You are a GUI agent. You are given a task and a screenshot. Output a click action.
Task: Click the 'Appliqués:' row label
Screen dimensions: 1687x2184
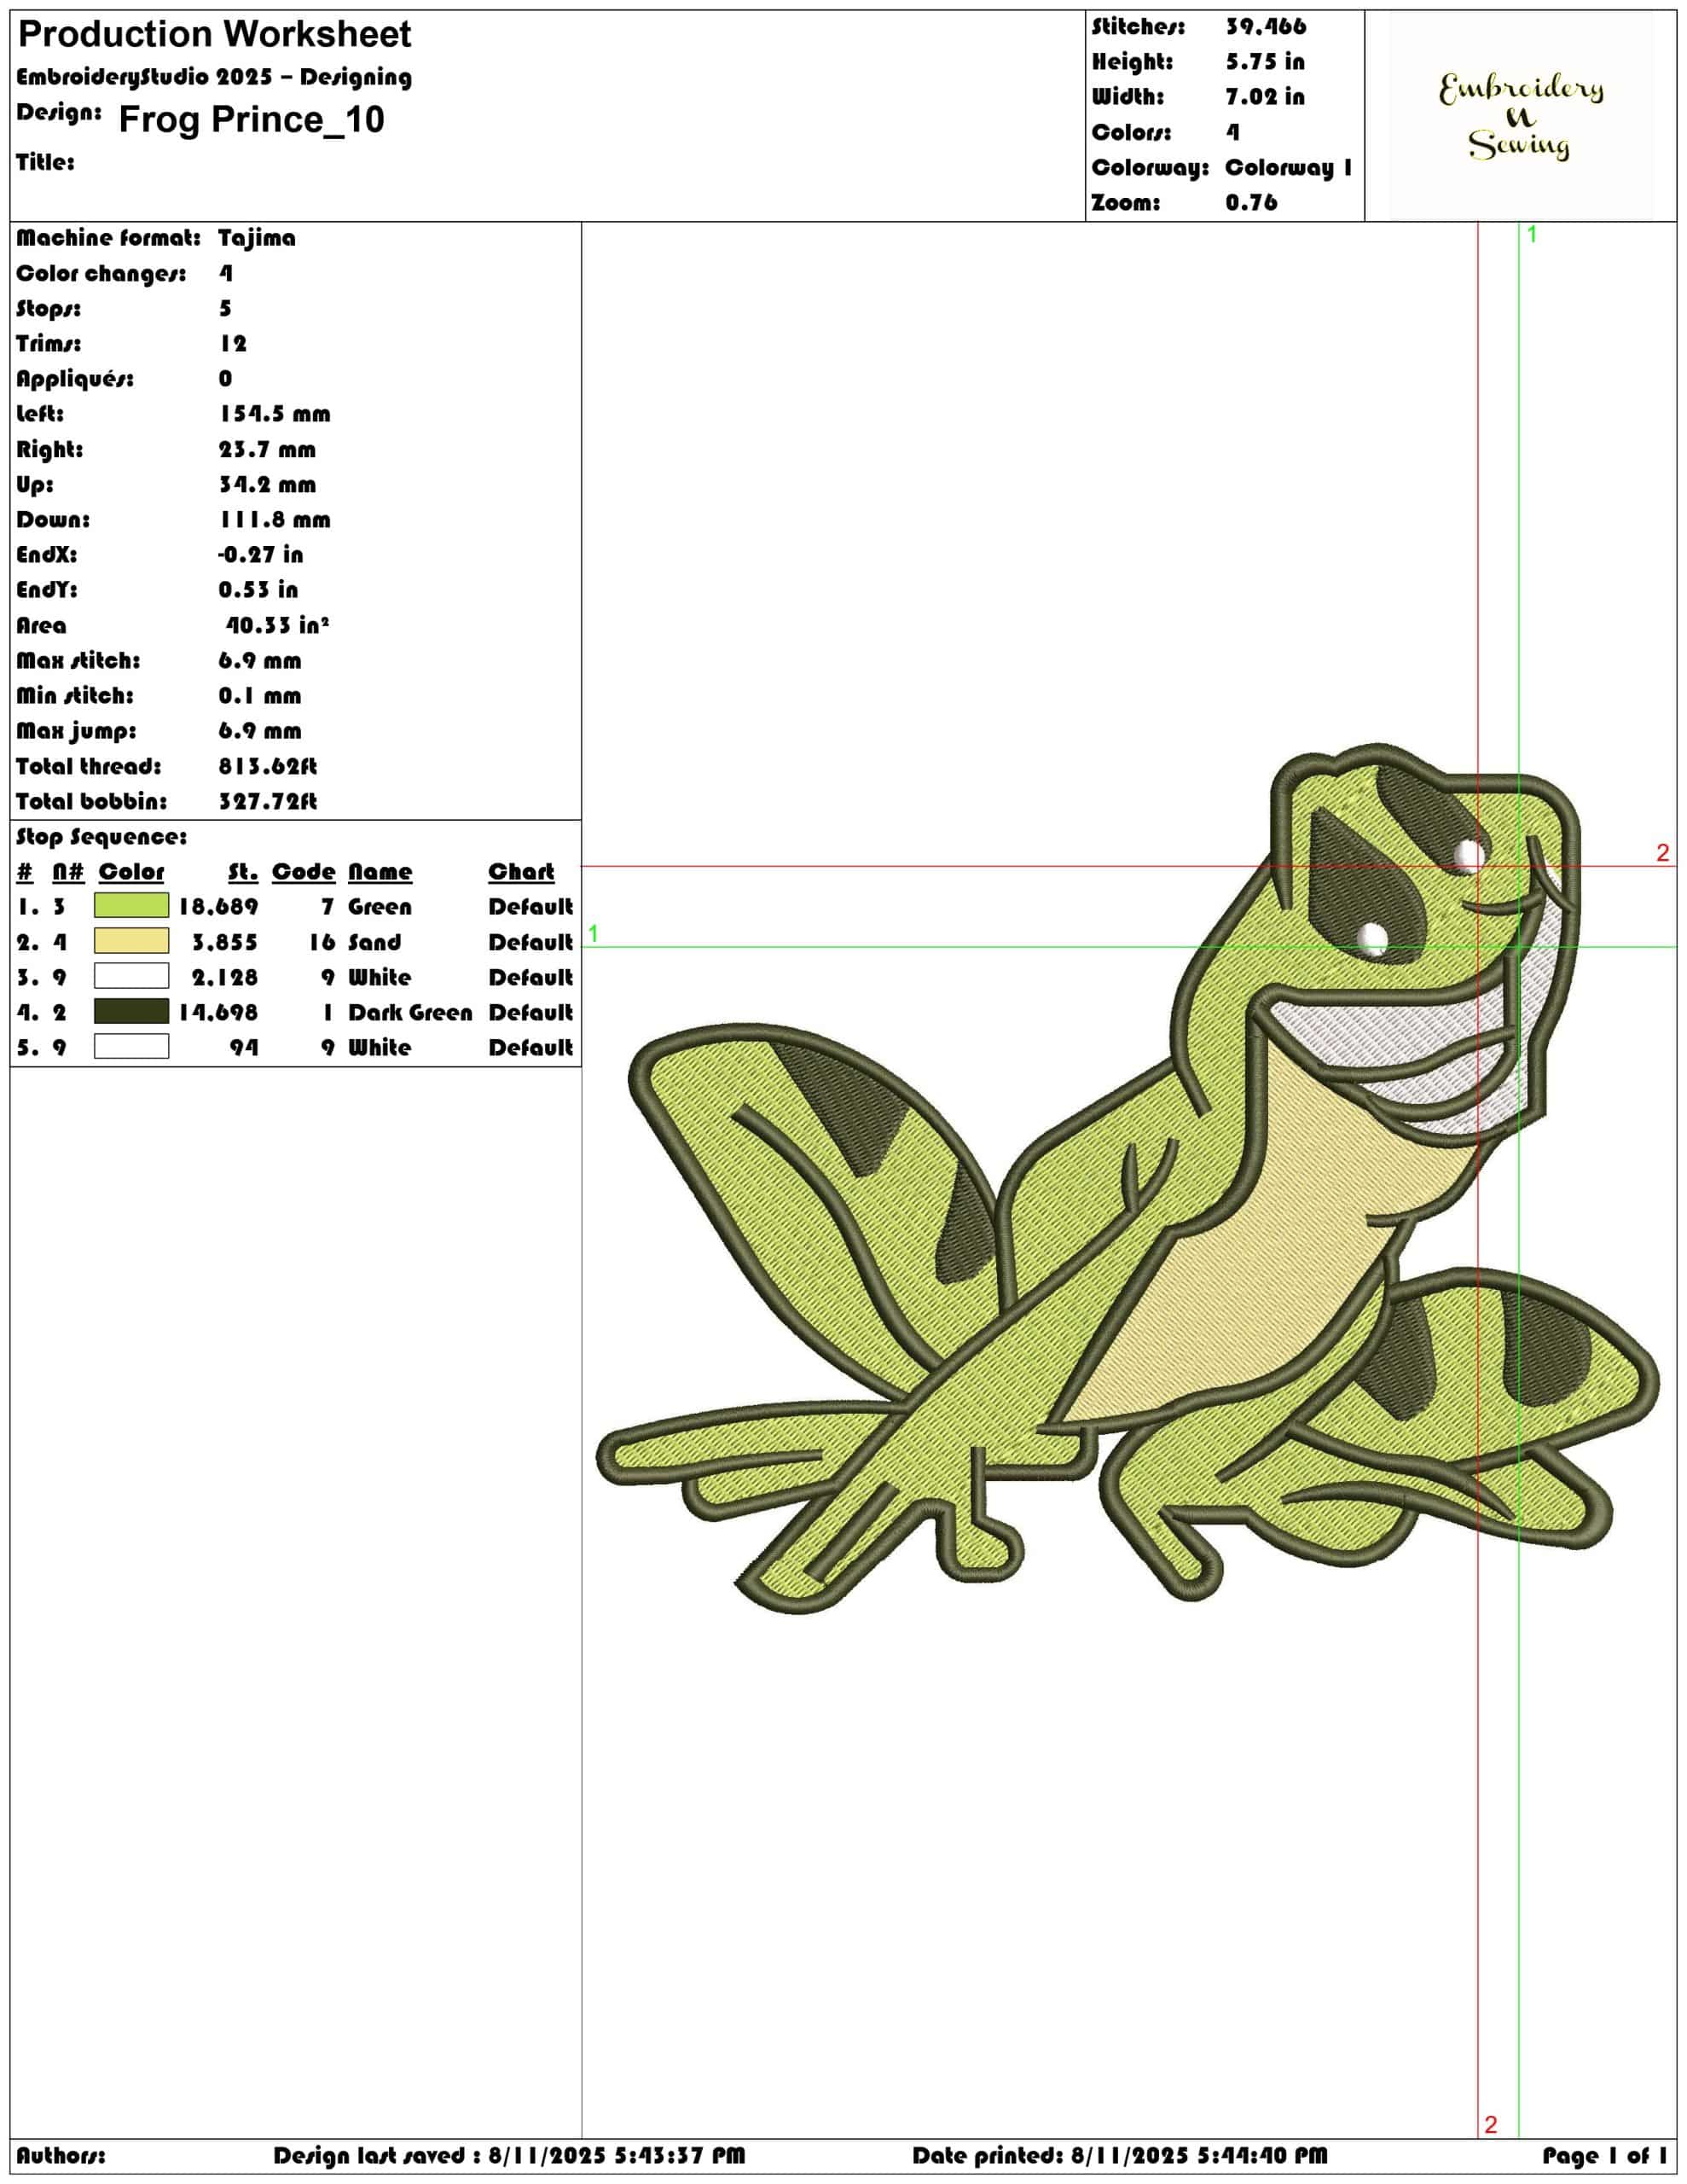pyautogui.click(x=75, y=378)
